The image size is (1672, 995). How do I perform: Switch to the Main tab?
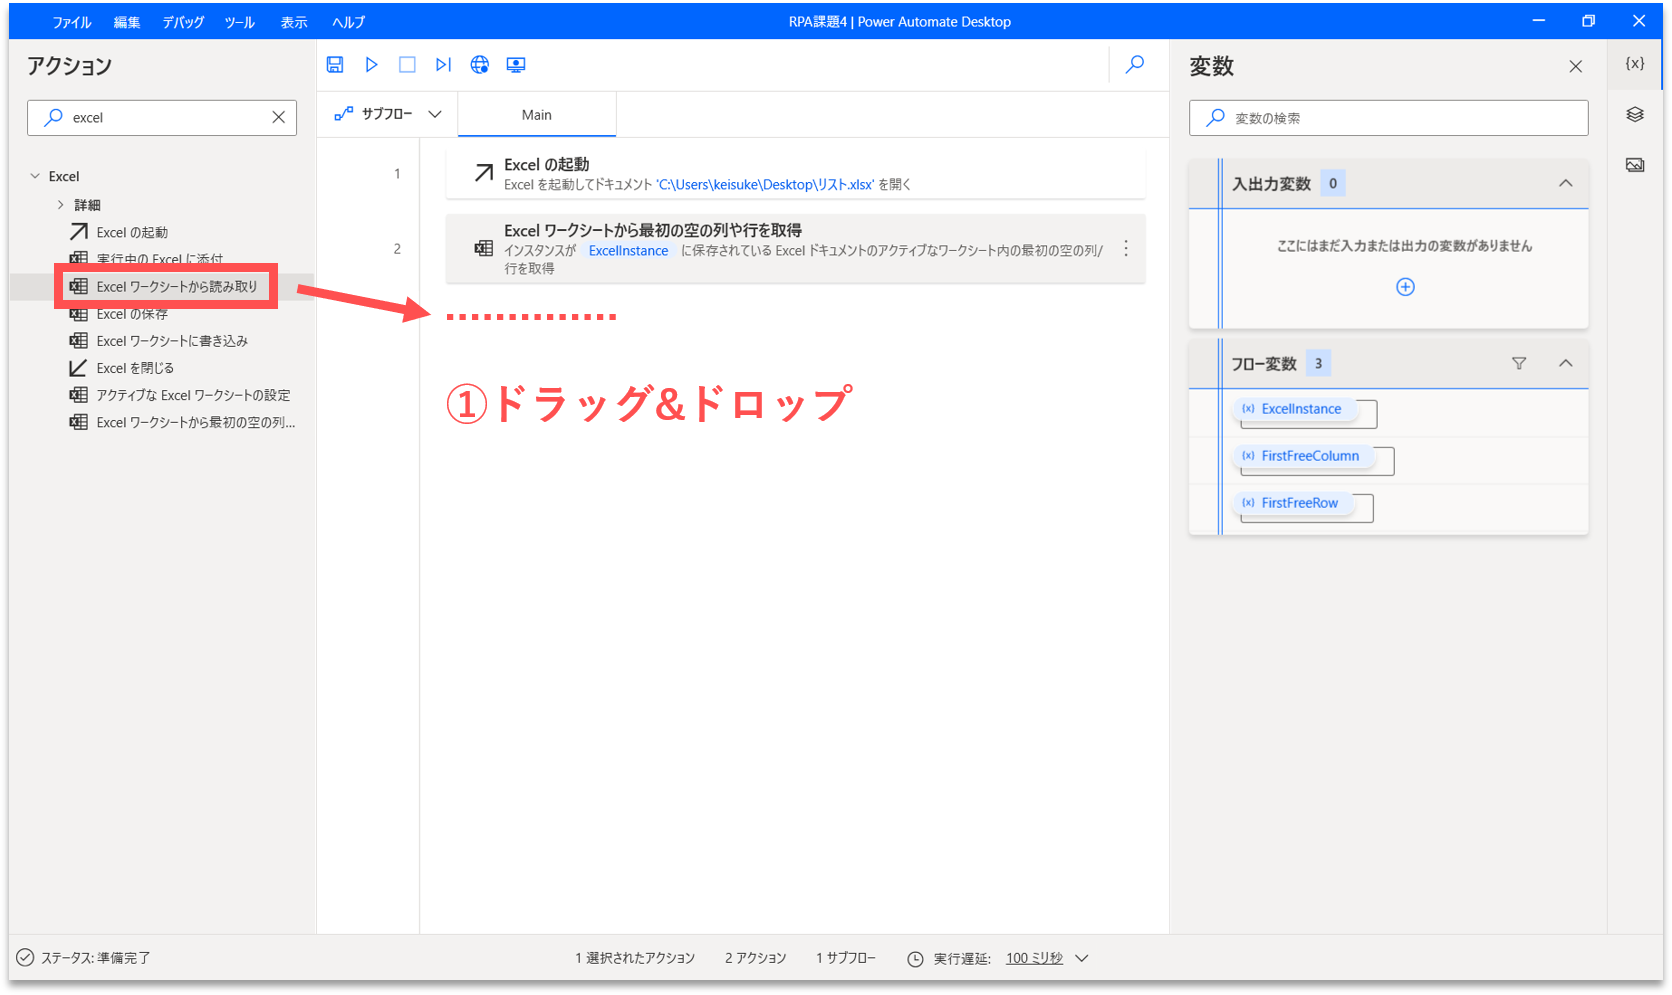[537, 115]
